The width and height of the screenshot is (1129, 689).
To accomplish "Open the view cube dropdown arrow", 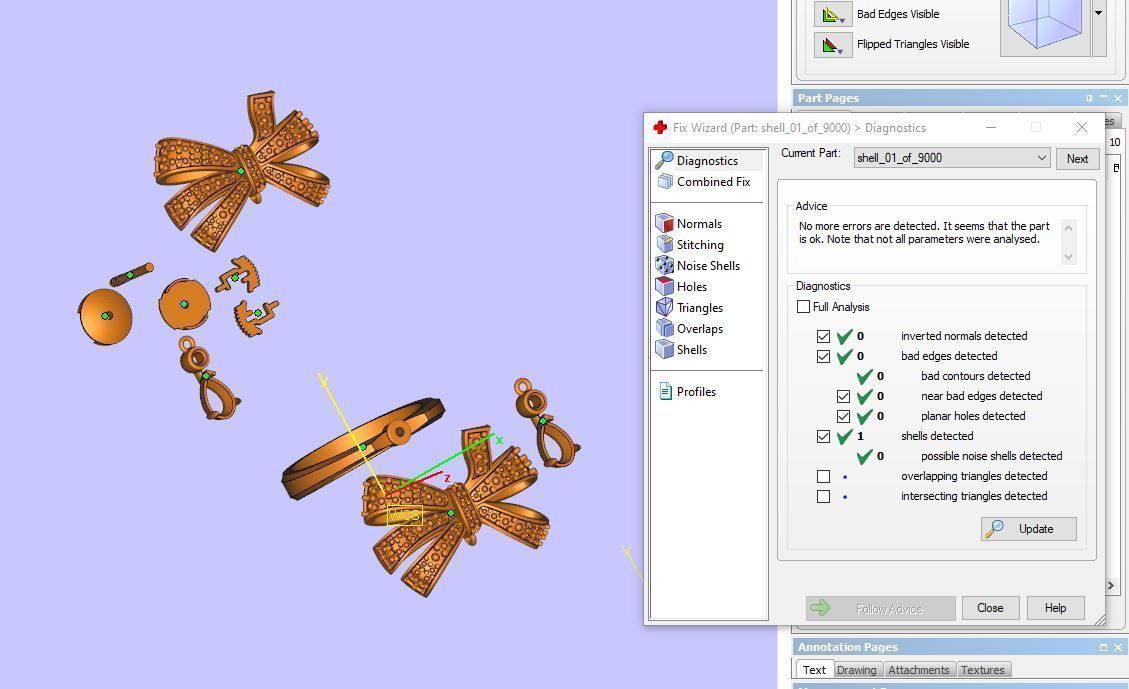I will 1098,13.
